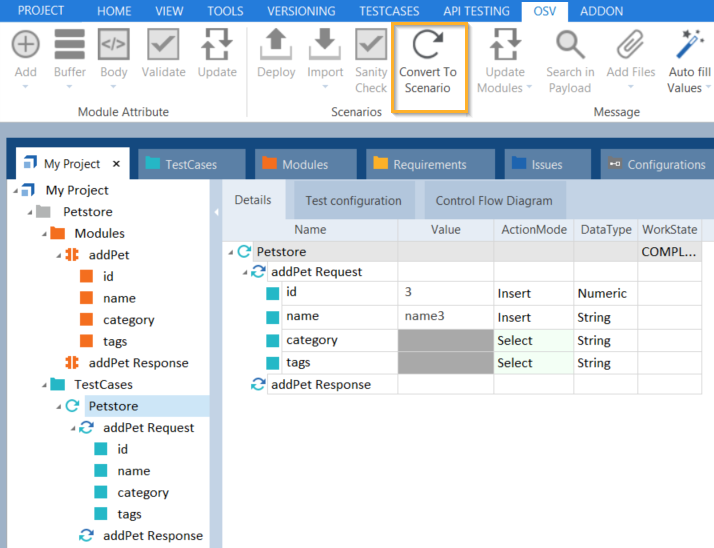The image size is (714, 548).
Task: Collapse the addPet Request grid row
Action: point(245,272)
